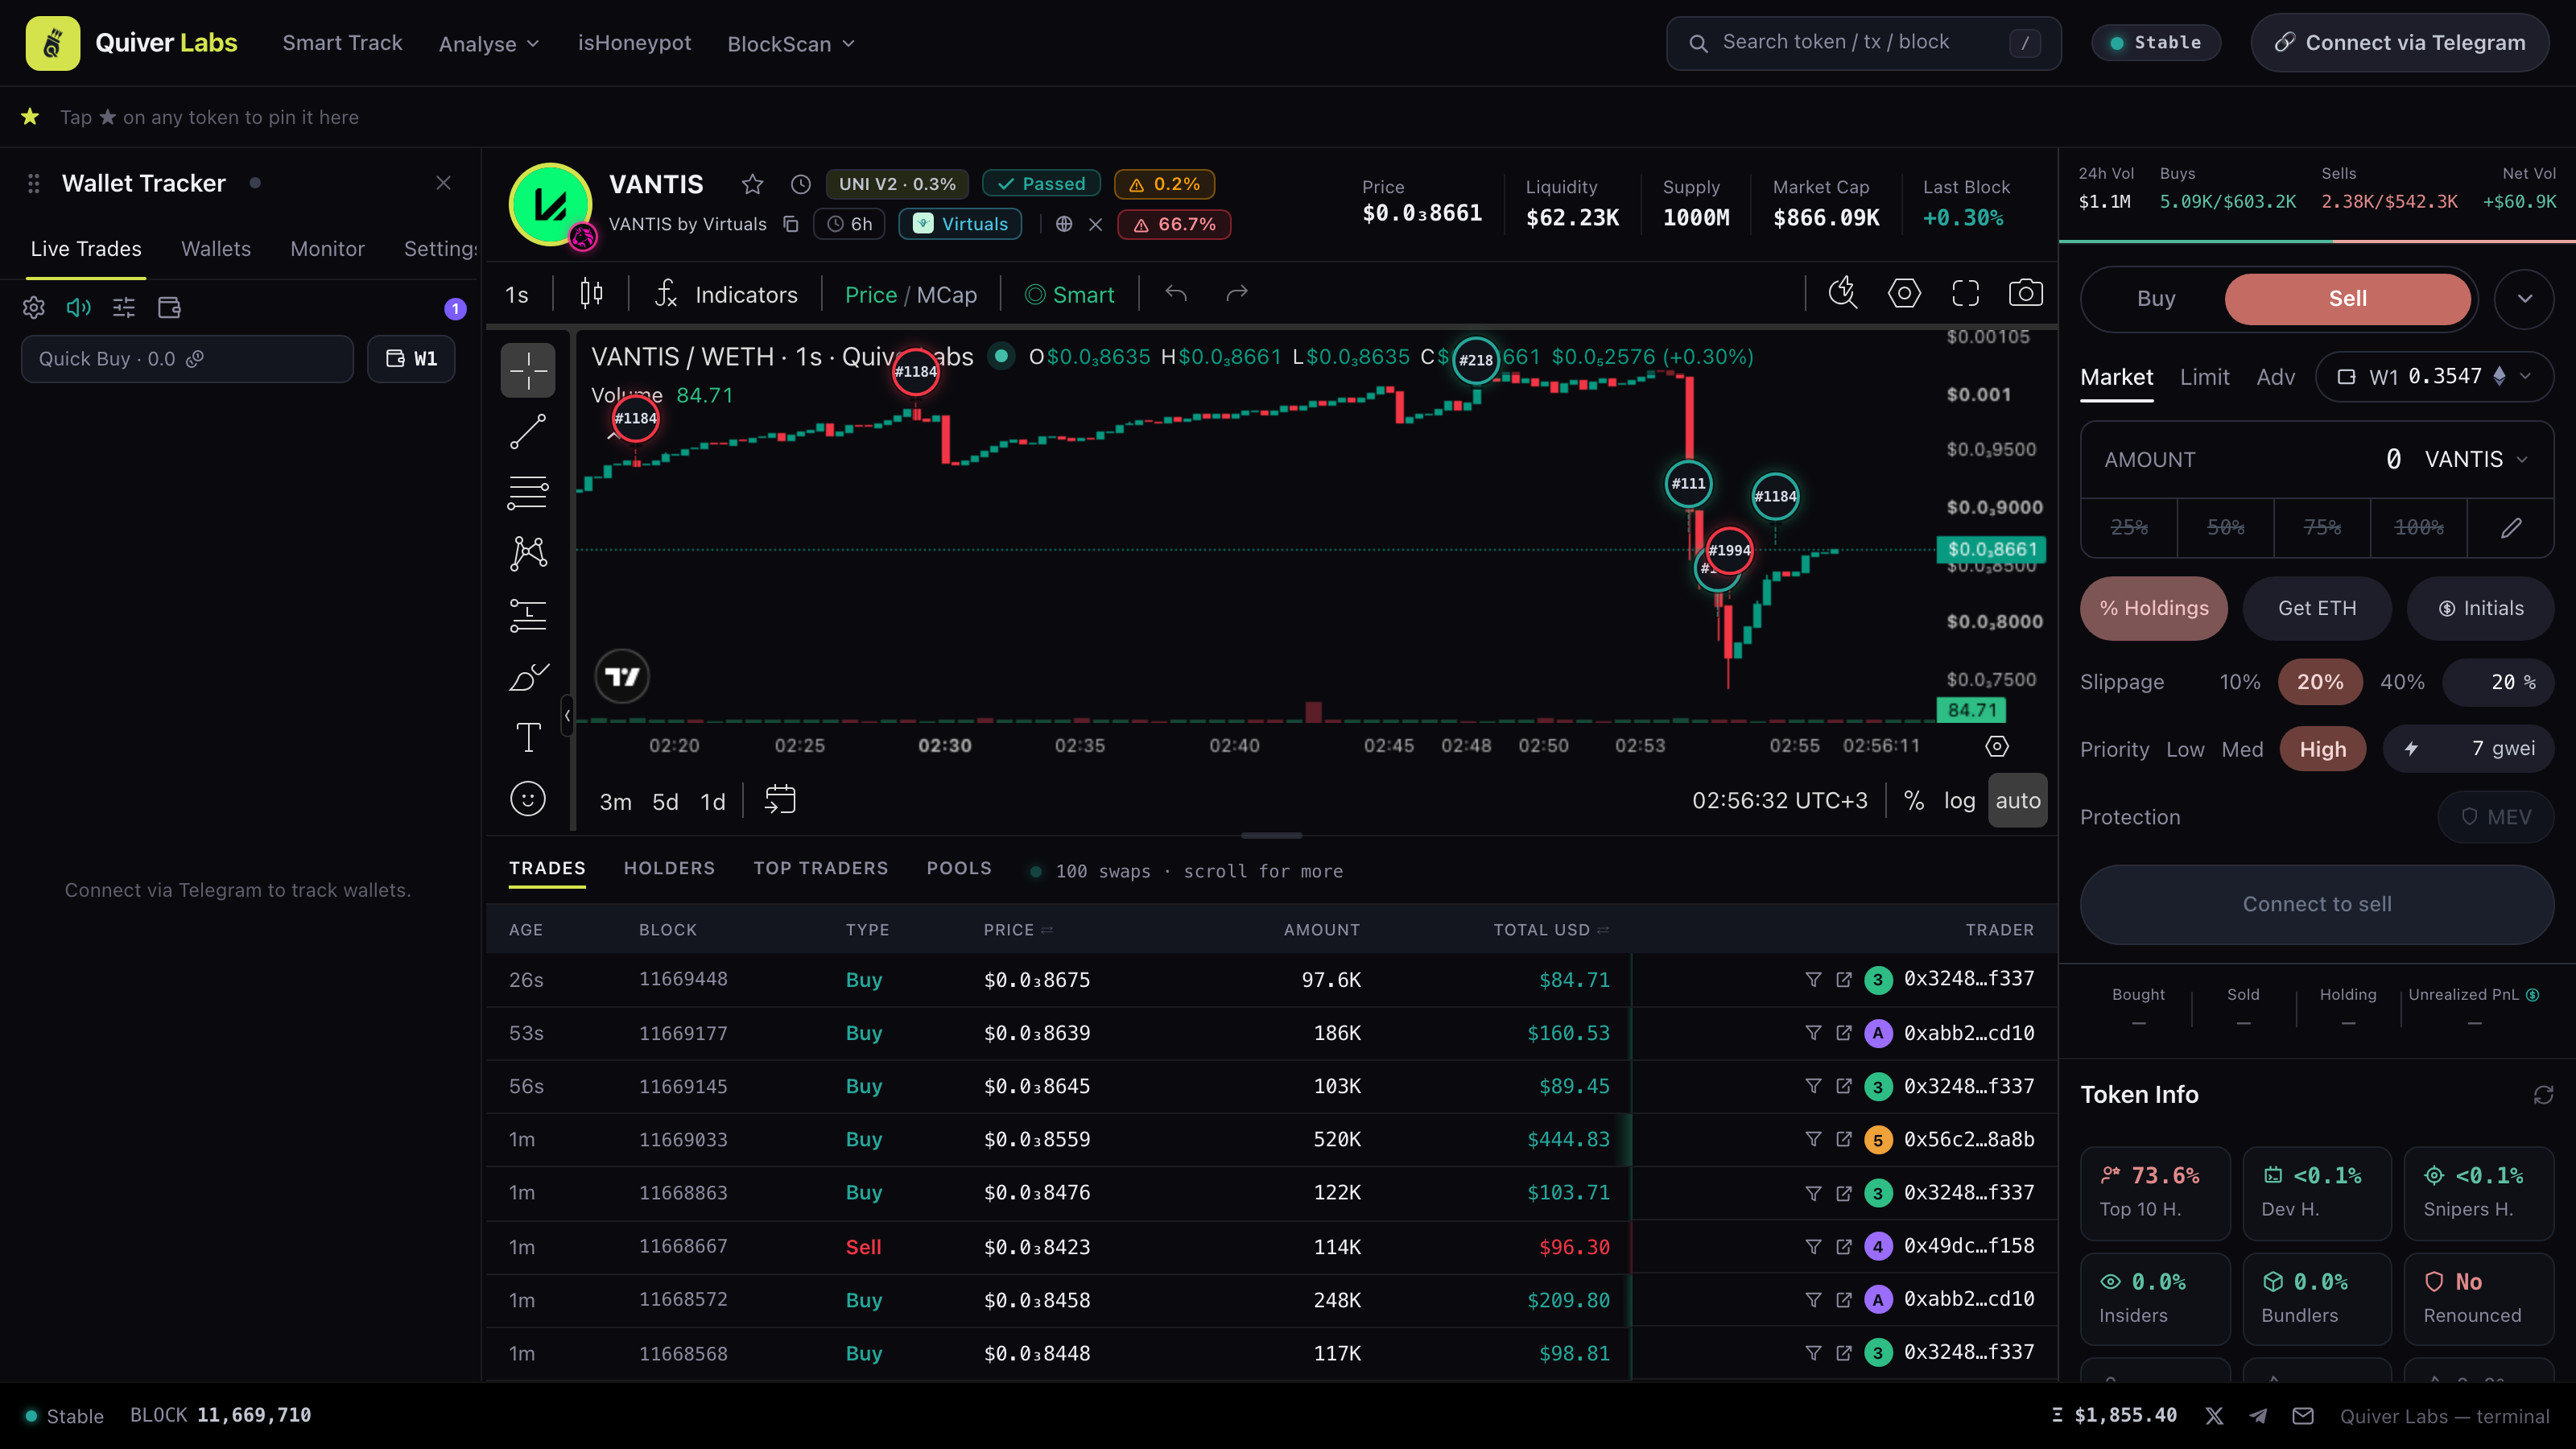Image resolution: width=2576 pixels, height=1449 pixels.
Task: Open the W1 wallet selector in tracker
Action: 411,359
